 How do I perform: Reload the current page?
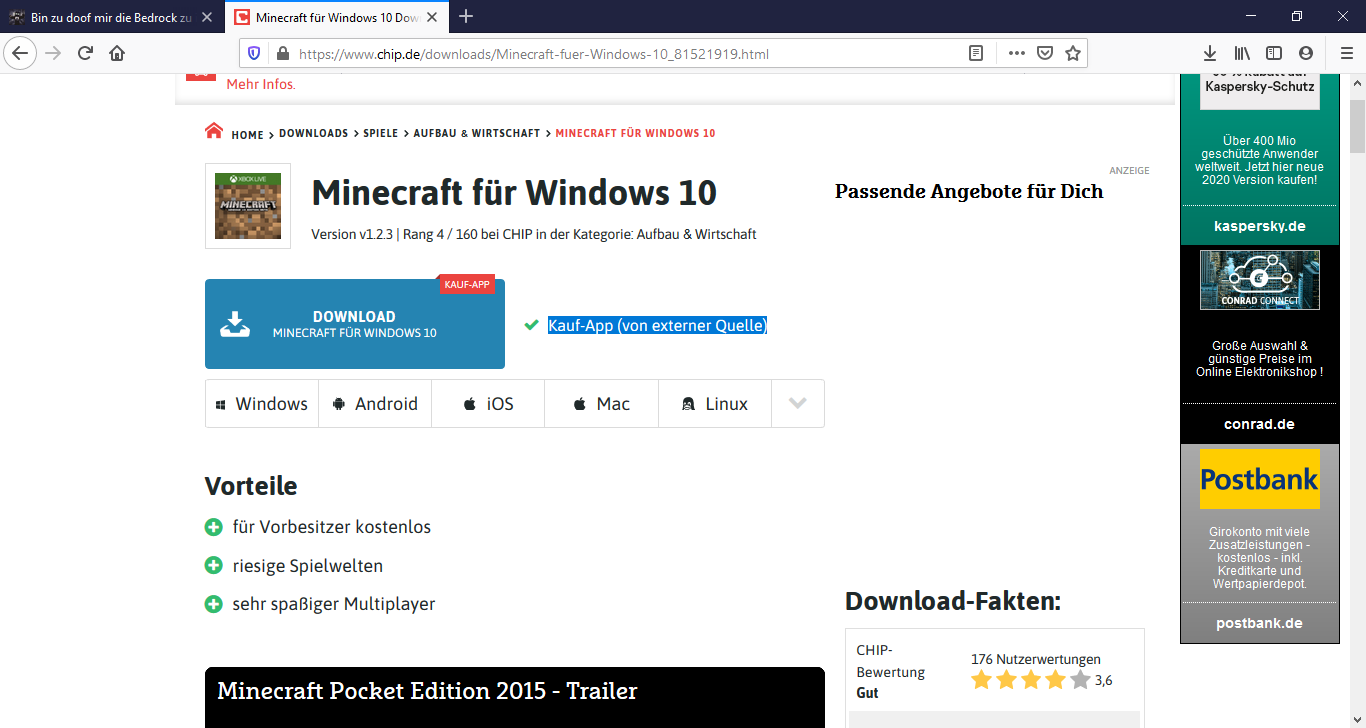(85, 53)
